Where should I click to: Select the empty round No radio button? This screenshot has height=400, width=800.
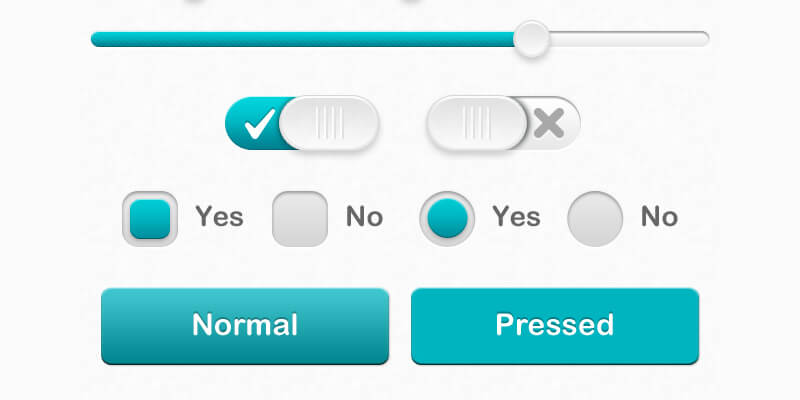tap(595, 218)
